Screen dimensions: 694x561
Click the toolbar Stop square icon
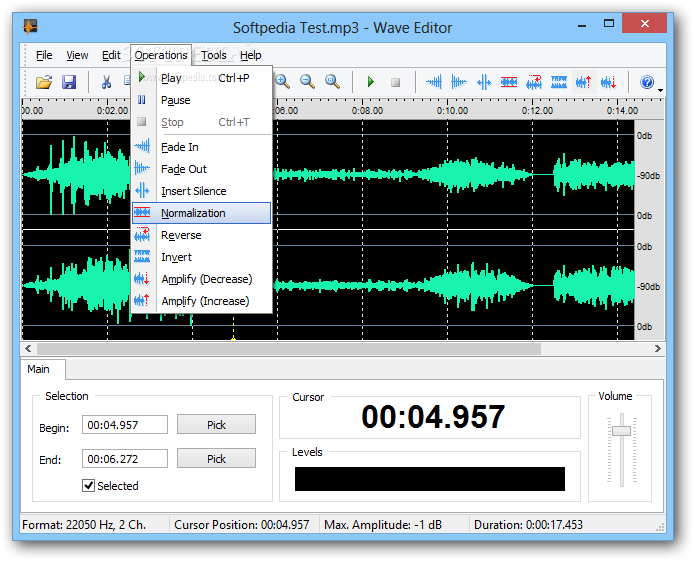click(x=396, y=82)
